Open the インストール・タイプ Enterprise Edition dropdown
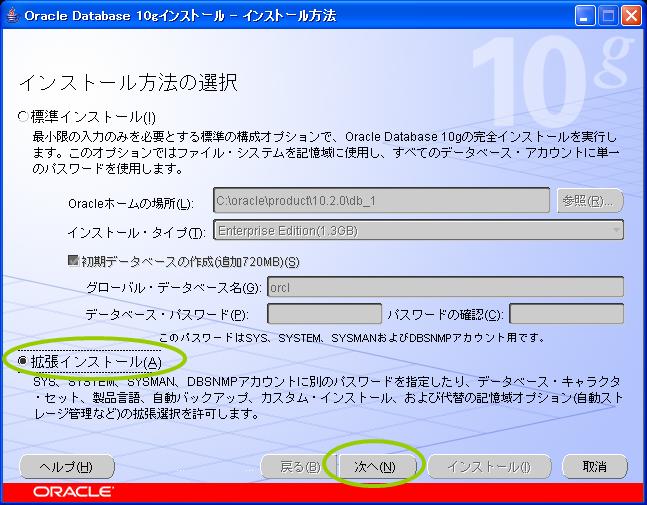Screen dimensions: 647x505 [418, 230]
